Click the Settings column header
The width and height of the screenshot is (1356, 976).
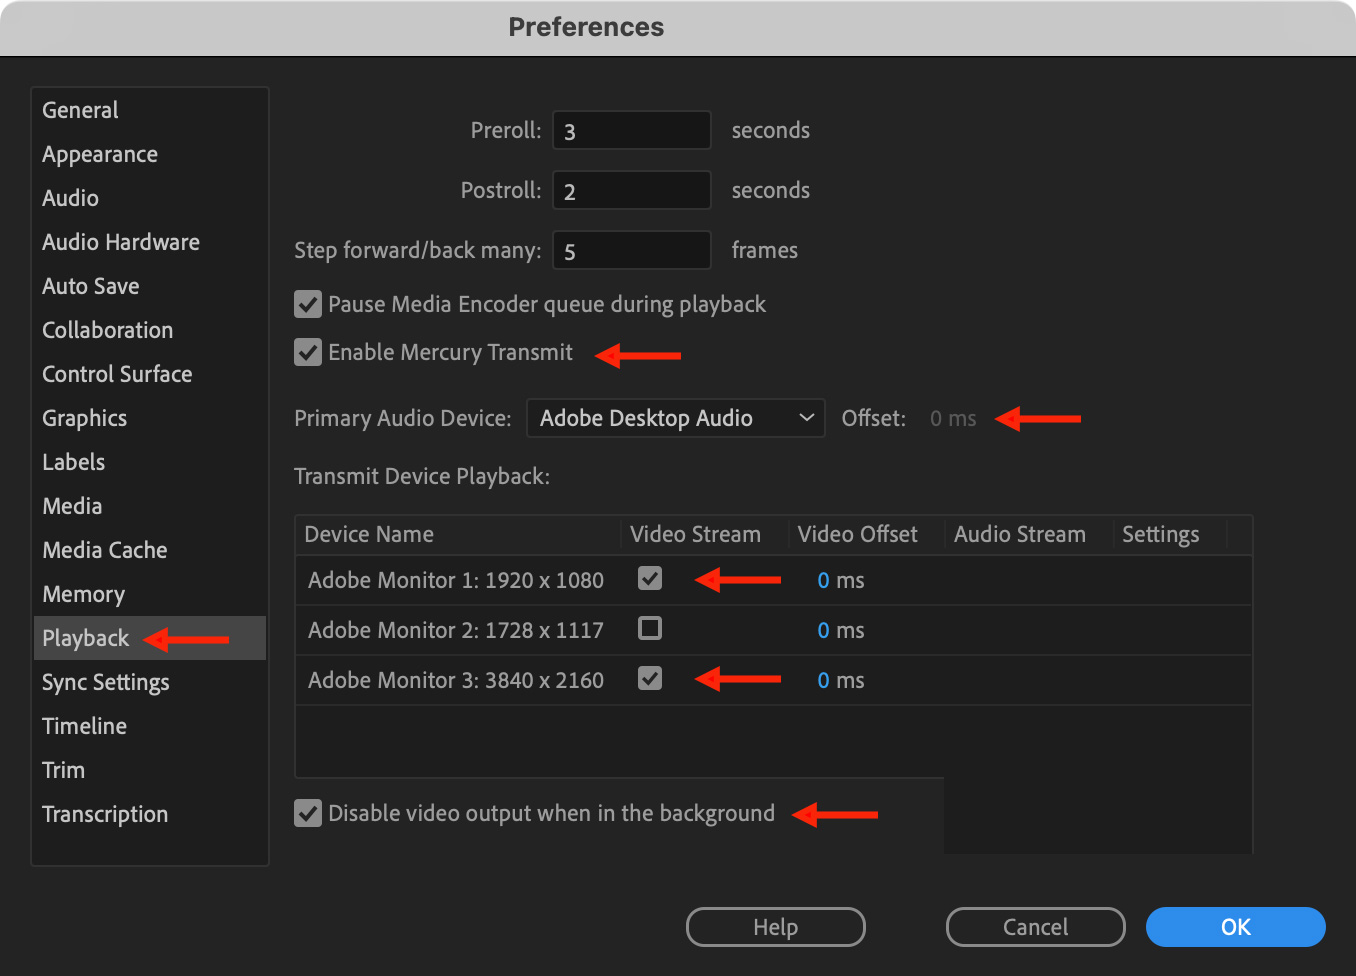(1169, 535)
